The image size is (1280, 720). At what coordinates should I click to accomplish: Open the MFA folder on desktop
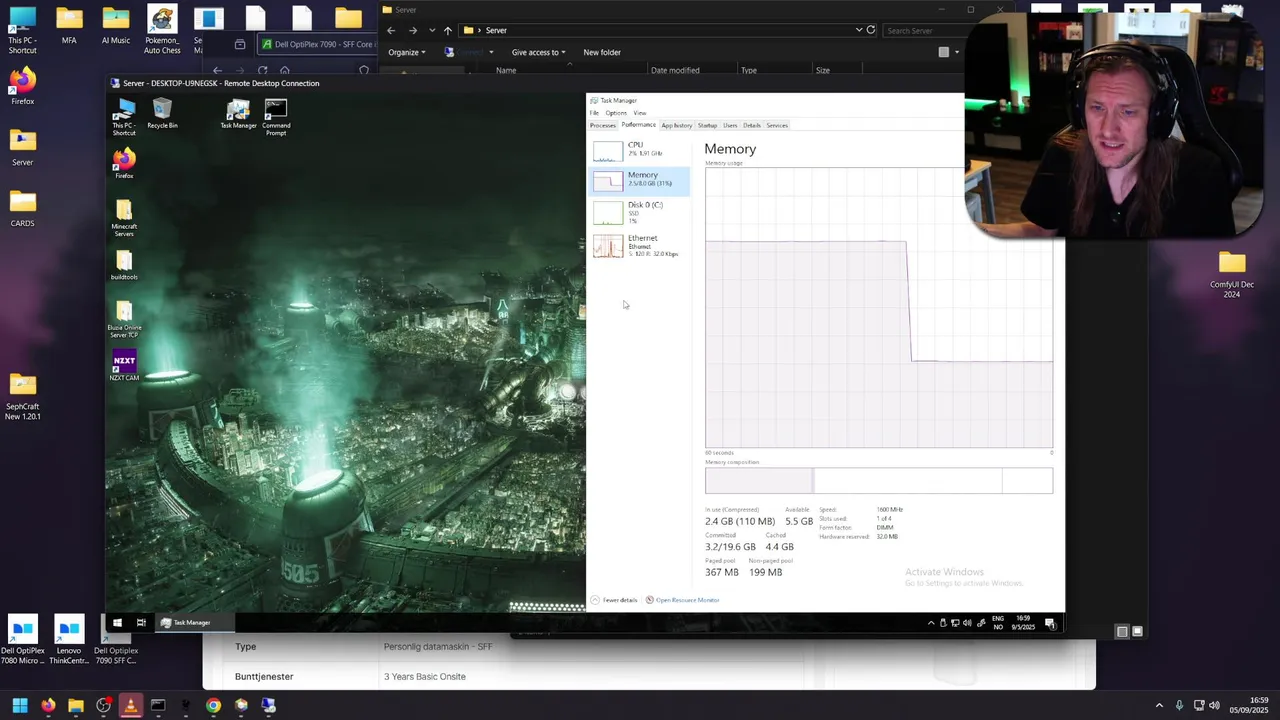[x=69, y=26]
